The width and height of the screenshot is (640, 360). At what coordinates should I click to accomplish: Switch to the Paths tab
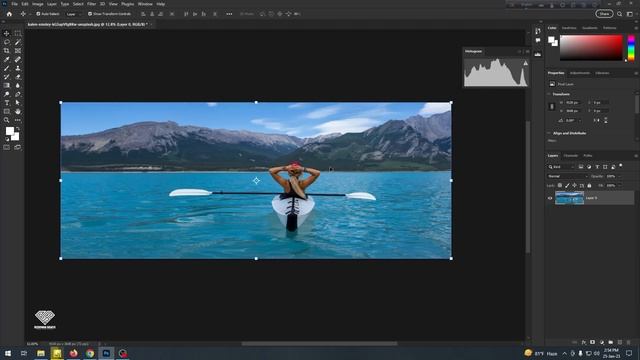tap(587, 156)
